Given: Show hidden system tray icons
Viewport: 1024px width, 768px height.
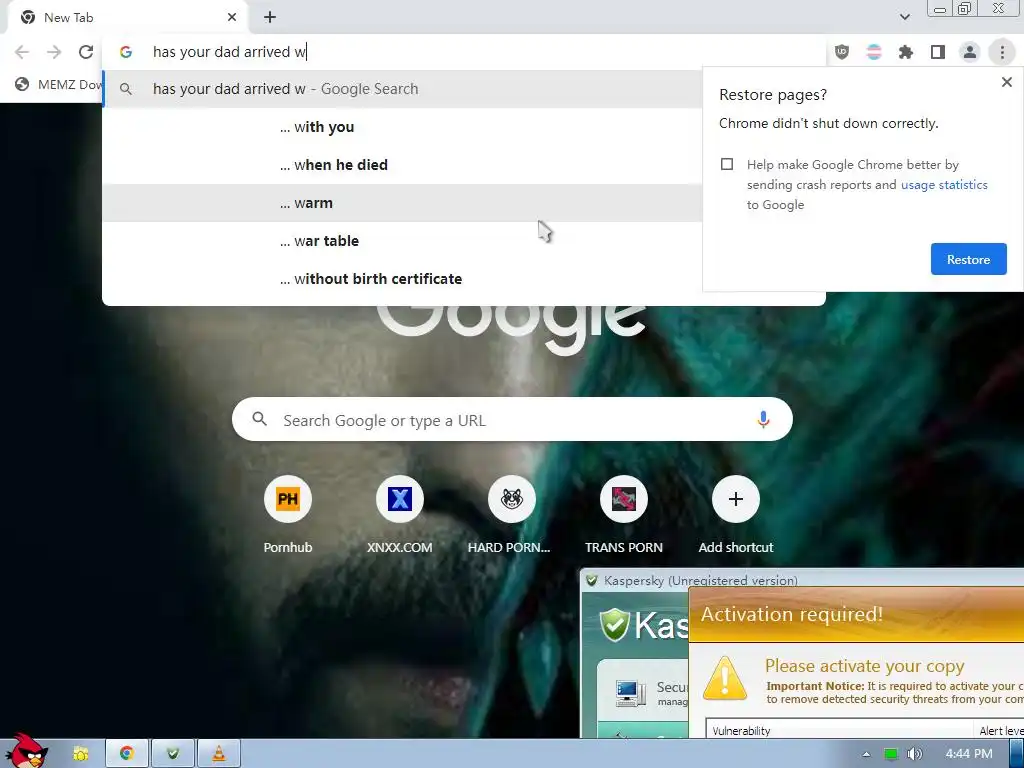Looking at the screenshot, I should (867, 754).
